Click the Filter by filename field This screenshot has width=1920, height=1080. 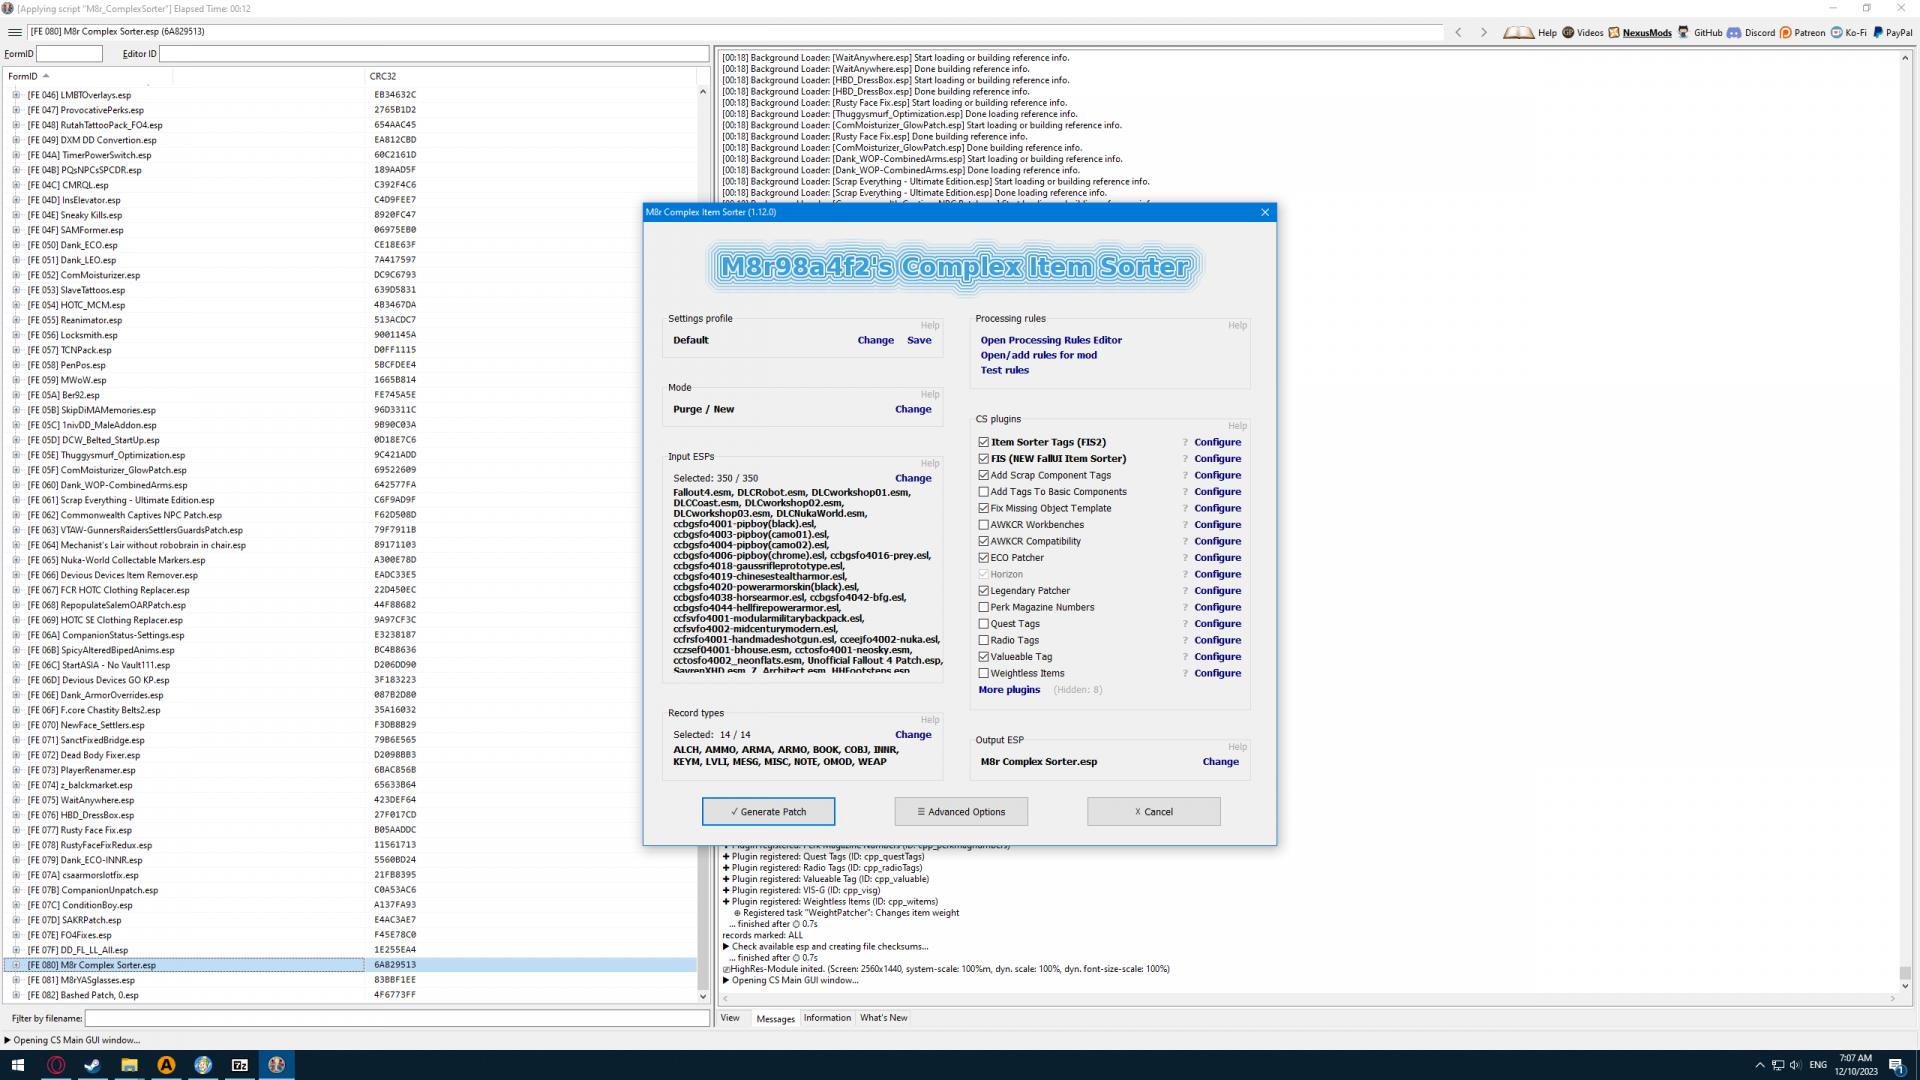[396, 1019]
